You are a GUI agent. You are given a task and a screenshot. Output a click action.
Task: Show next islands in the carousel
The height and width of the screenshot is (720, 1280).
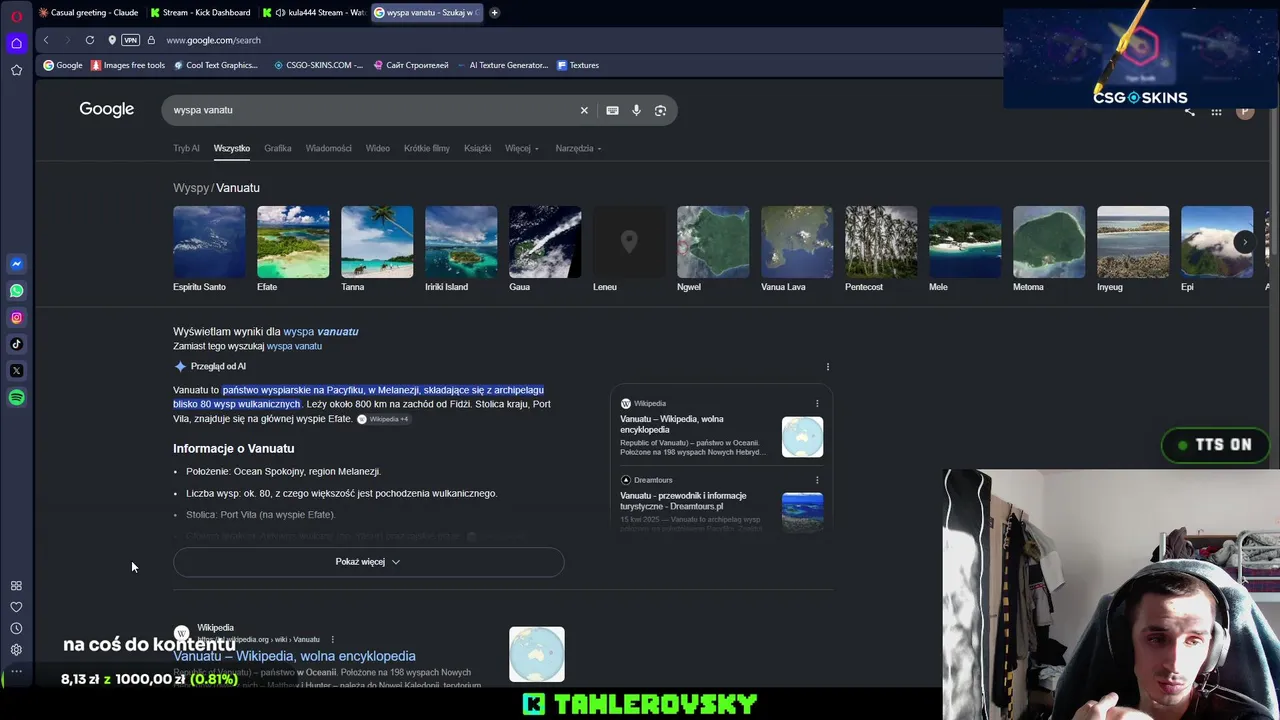coord(1244,242)
